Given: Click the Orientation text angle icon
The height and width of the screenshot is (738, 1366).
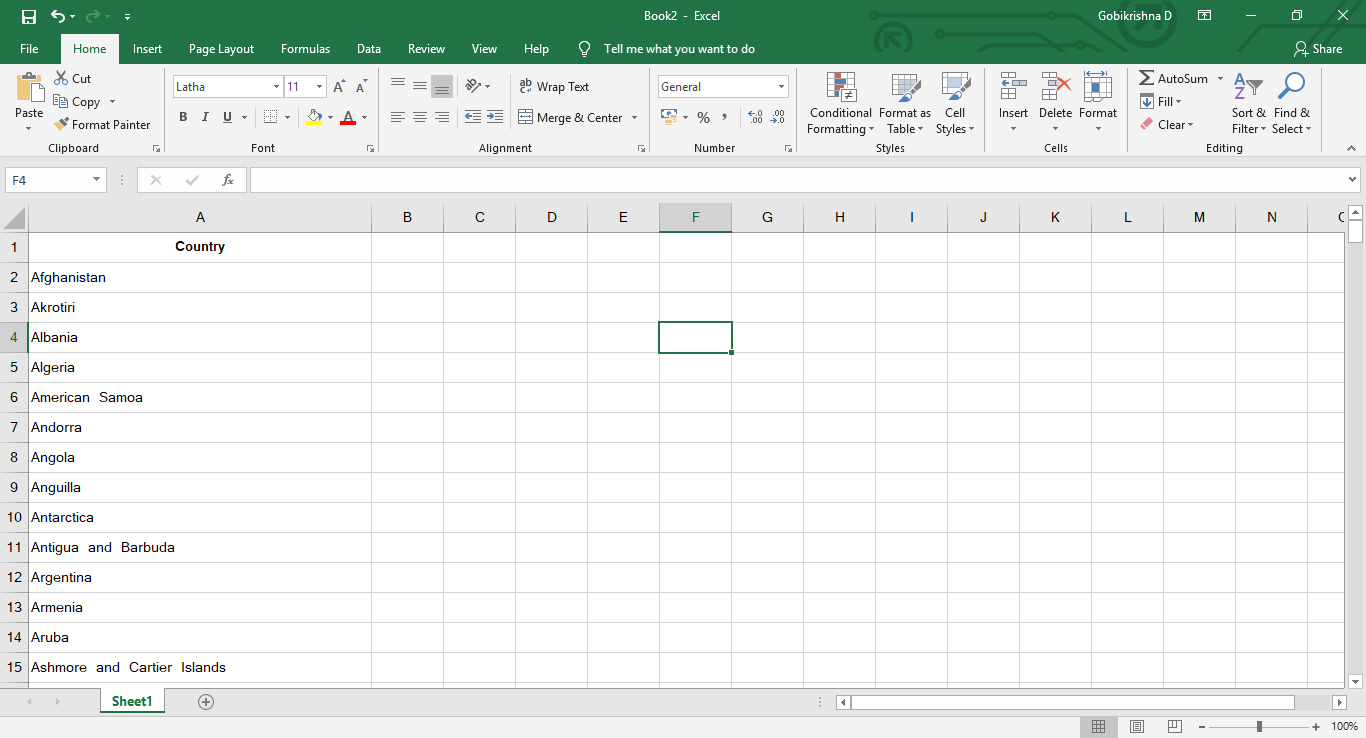Looking at the screenshot, I should [474, 86].
